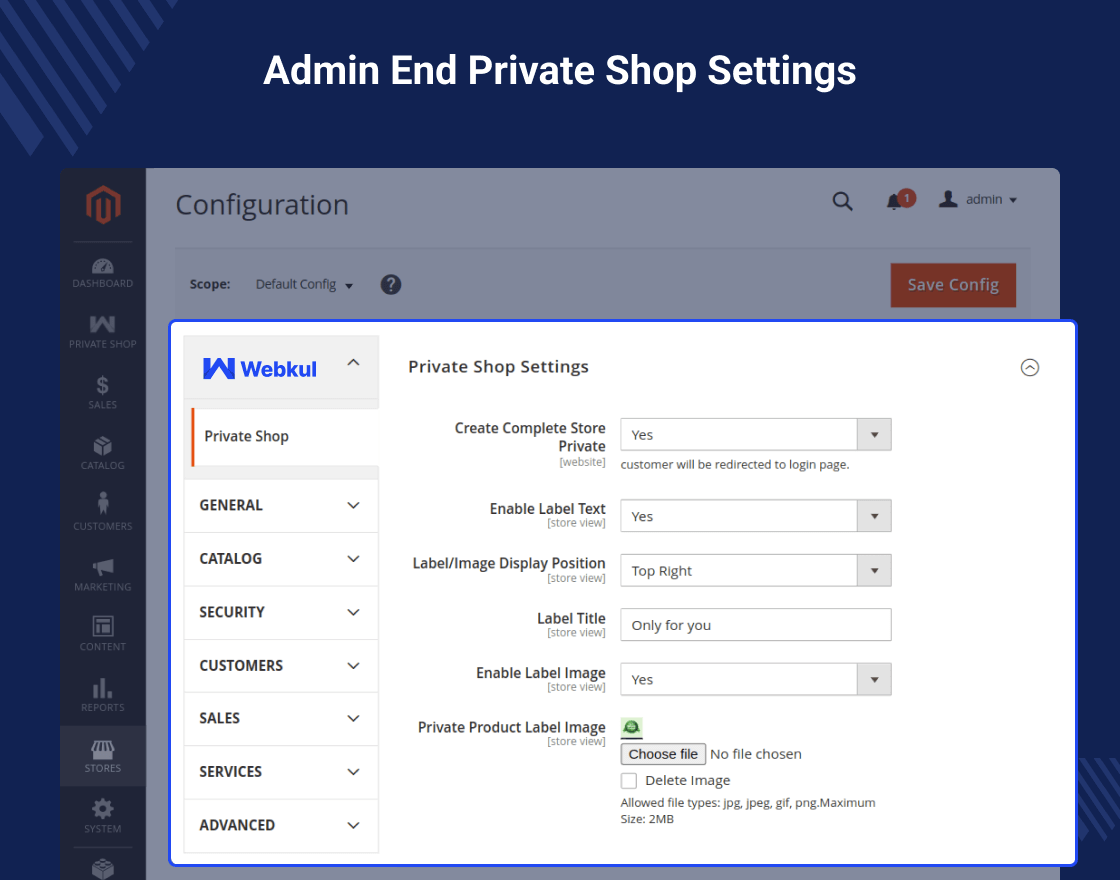Viewport: 1120px width, 880px height.
Task: Expand the CATALOG configuration section
Action: click(281, 559)
